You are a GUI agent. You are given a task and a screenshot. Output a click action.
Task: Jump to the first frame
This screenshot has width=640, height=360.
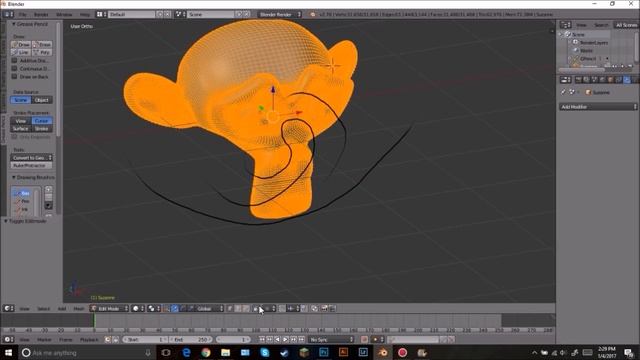click(262, 340)
